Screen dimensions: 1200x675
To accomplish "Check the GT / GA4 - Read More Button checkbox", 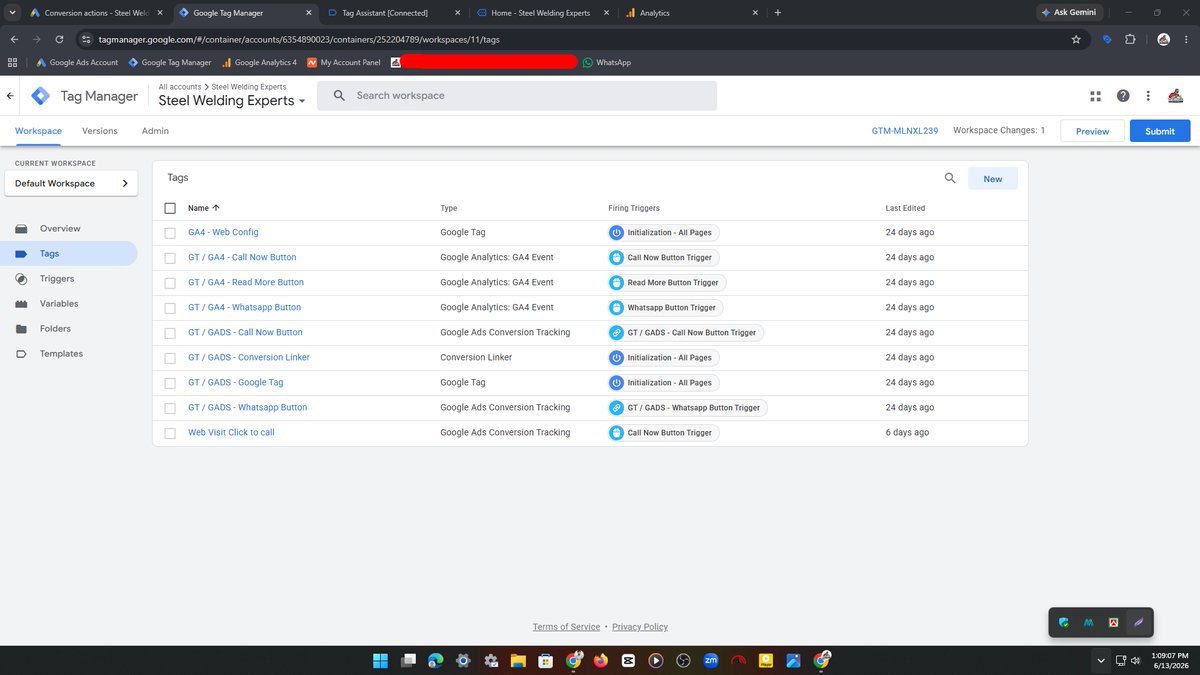I will click(x=170, y=282).
